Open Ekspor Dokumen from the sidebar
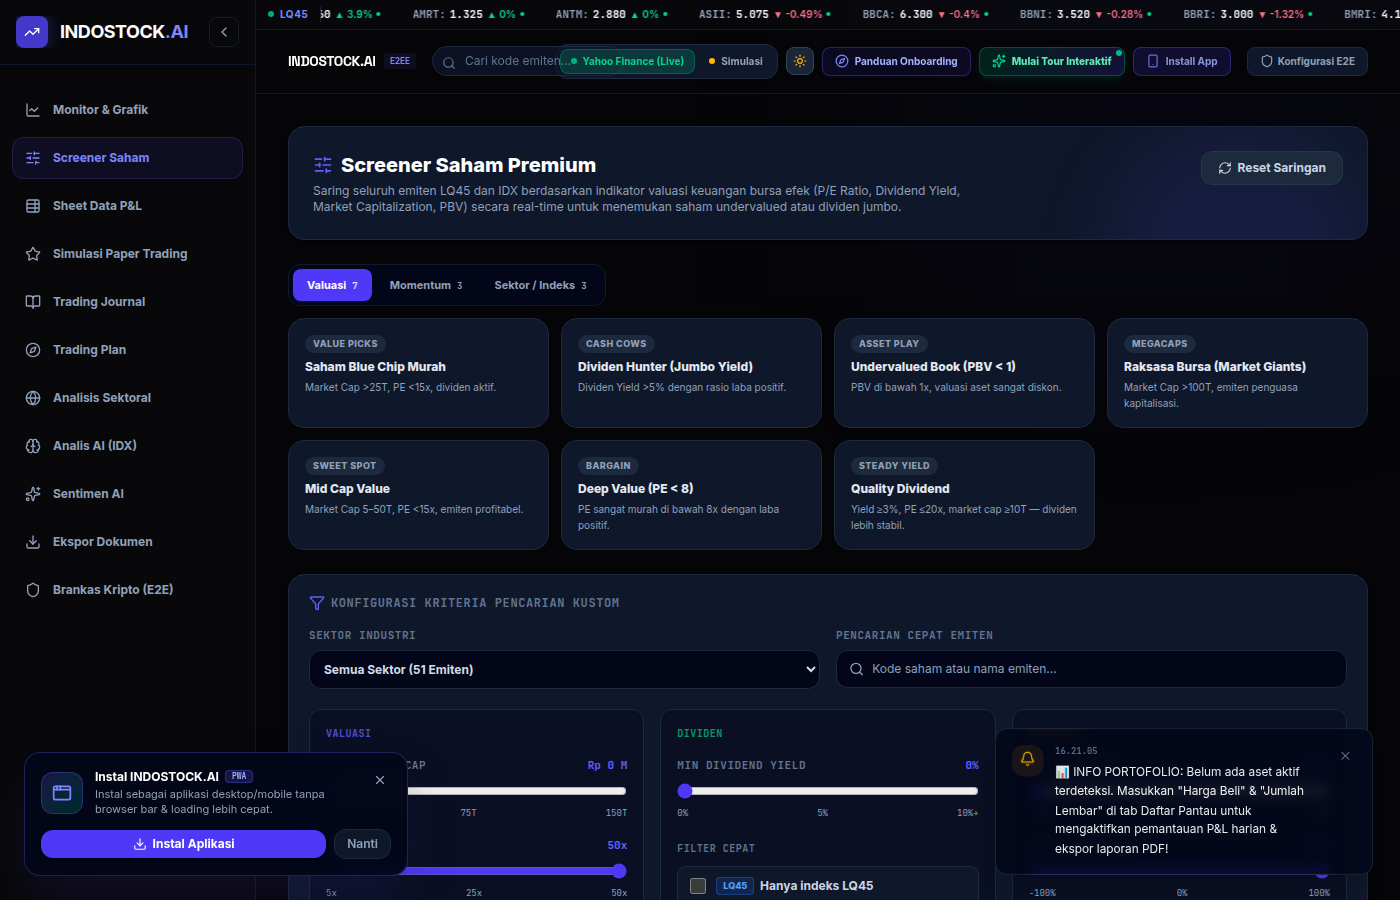 coord(127,542)
